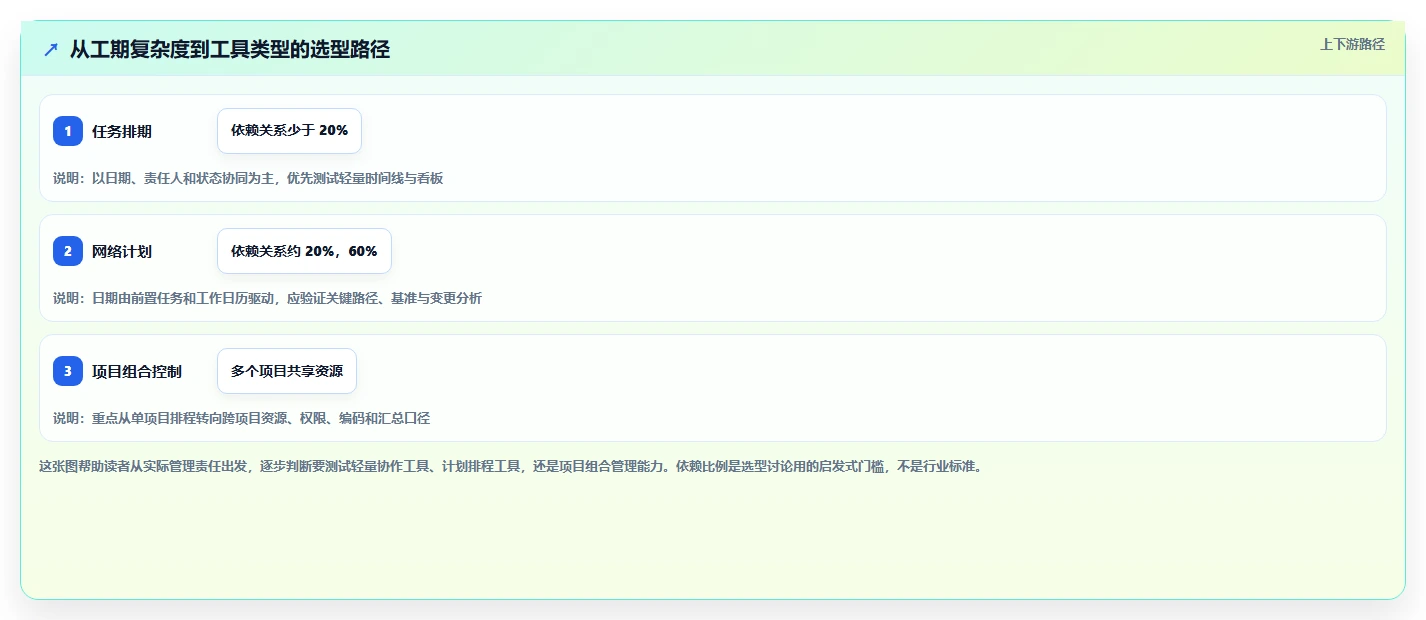Click the number 2 step badge

tap(68, 251)
